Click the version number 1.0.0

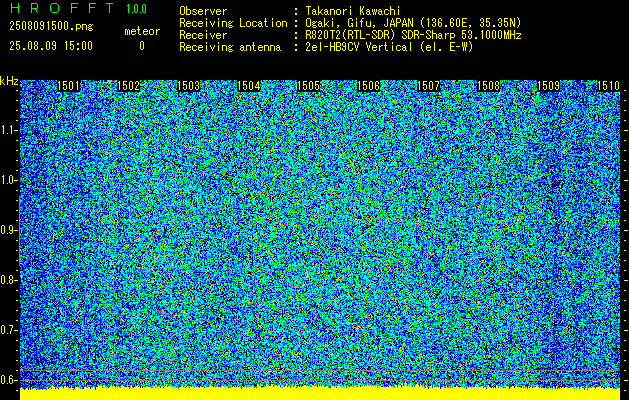[x=136, y=9]
